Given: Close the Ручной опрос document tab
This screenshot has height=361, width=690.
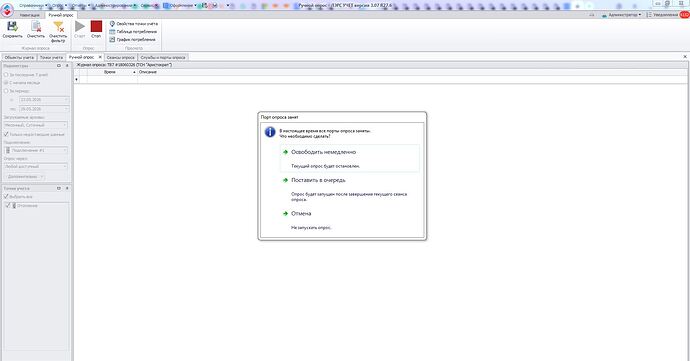Looking at the screenshot, I should [x=100, y=57].
